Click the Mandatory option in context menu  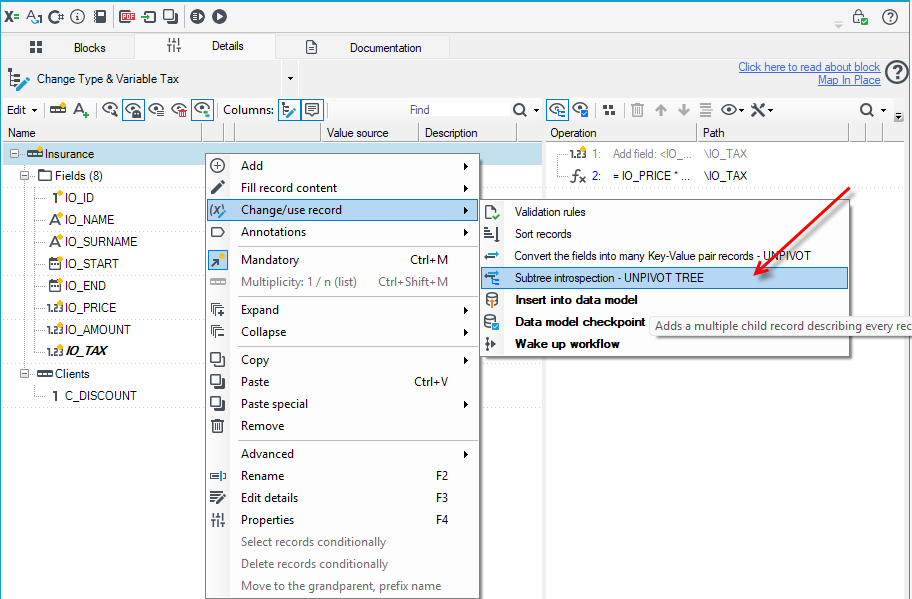click(343, 260)
